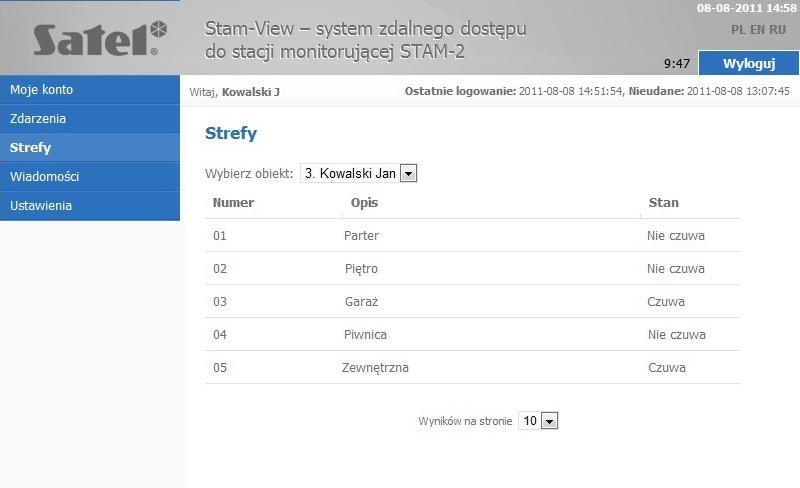Click the Stam-View header title
Viewport: 800px width, 488px height.
pos(365,40)
